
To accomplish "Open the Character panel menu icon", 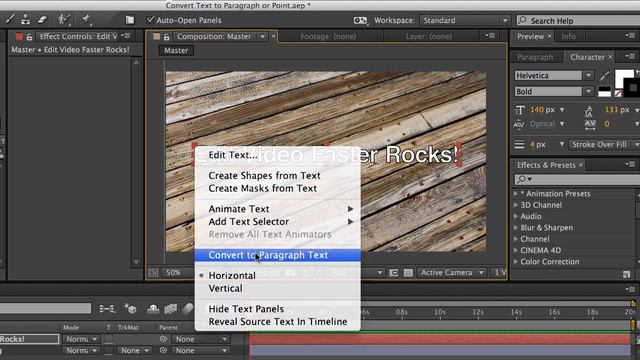I will point(630,56).
